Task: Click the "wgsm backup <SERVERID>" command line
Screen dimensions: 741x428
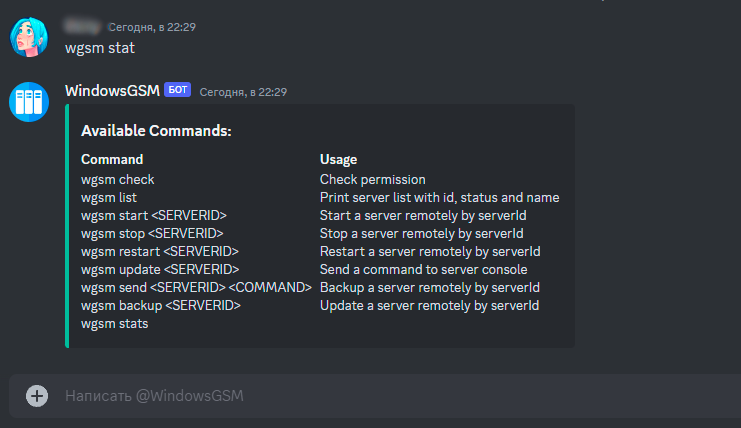Action: pos(161,305)
